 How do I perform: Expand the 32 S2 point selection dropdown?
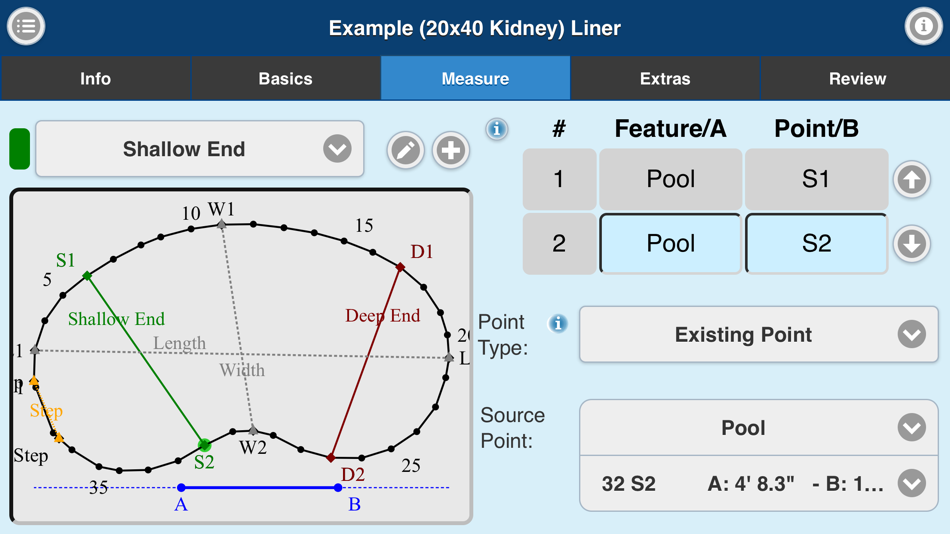pos(759,484)
